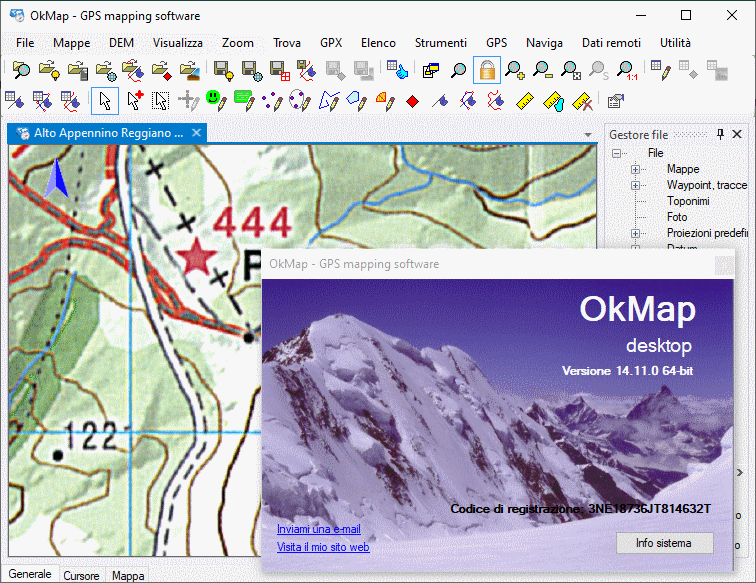Click the red diamond toolbar icon

coord(413,101)
